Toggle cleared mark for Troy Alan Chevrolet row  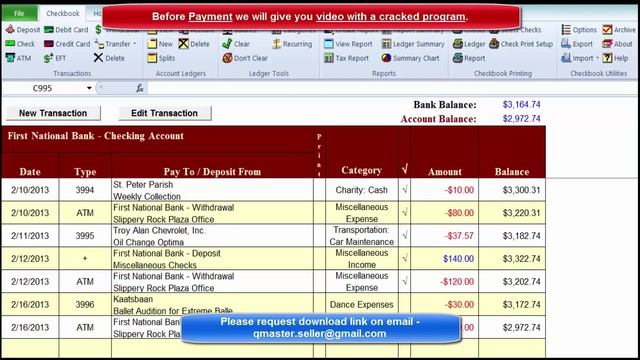pos(404,236)
